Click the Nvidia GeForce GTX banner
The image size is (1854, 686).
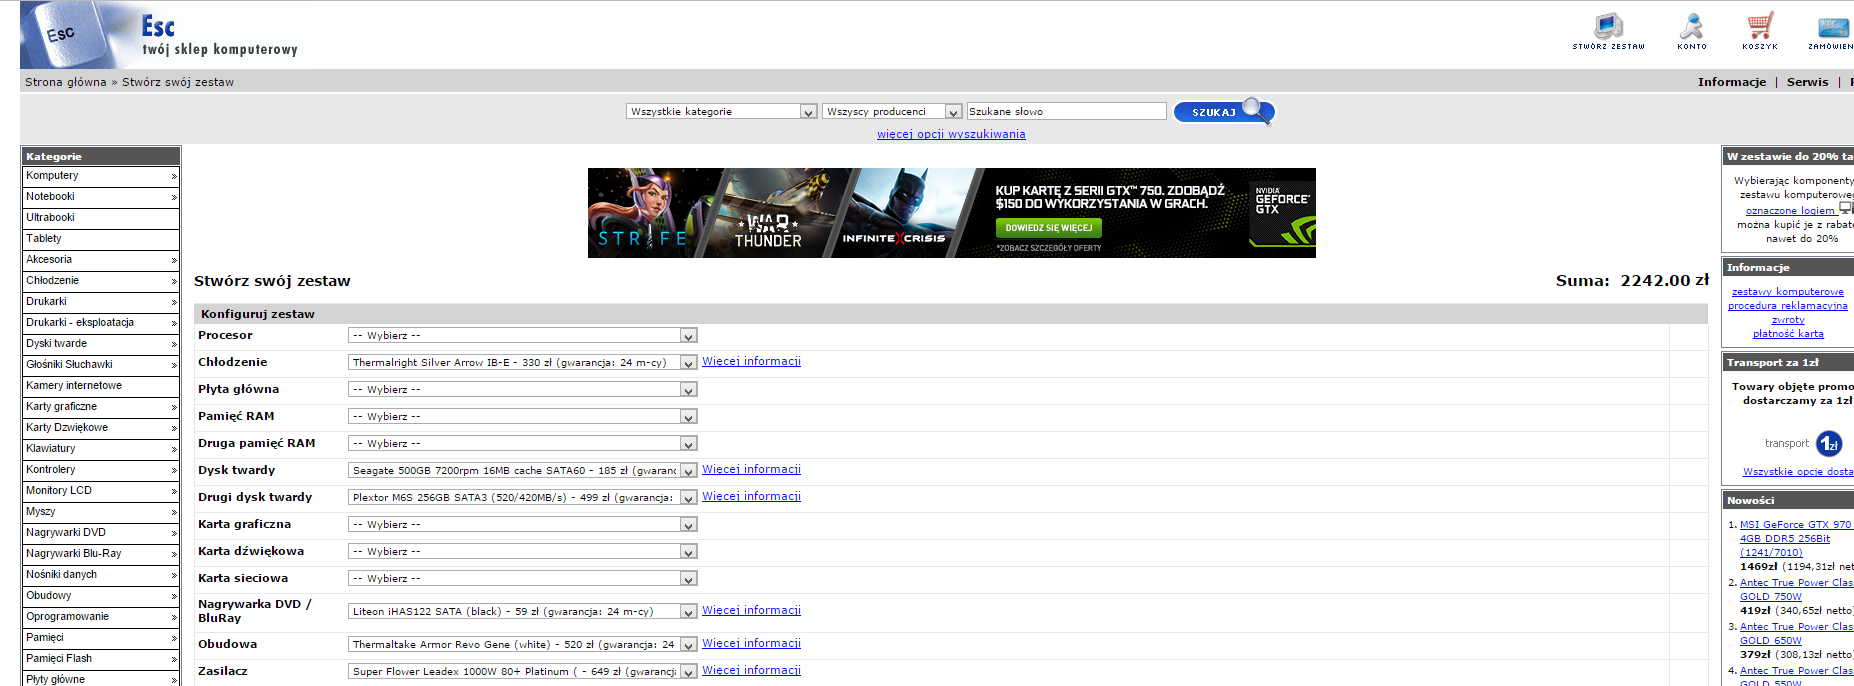[x=951, y=213]
